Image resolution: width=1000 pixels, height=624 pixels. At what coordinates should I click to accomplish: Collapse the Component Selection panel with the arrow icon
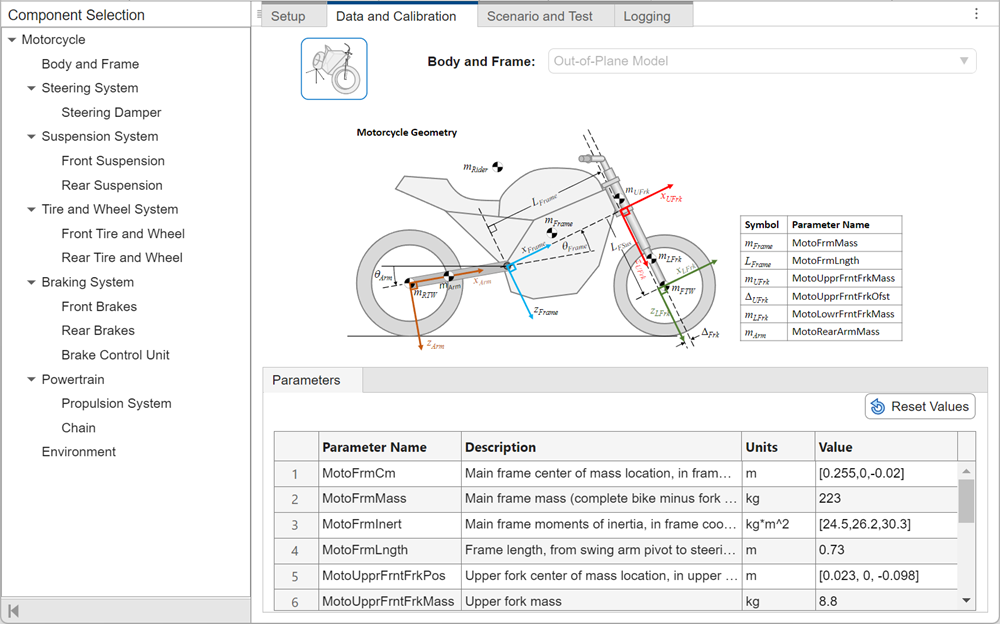(x=14, y=613)
